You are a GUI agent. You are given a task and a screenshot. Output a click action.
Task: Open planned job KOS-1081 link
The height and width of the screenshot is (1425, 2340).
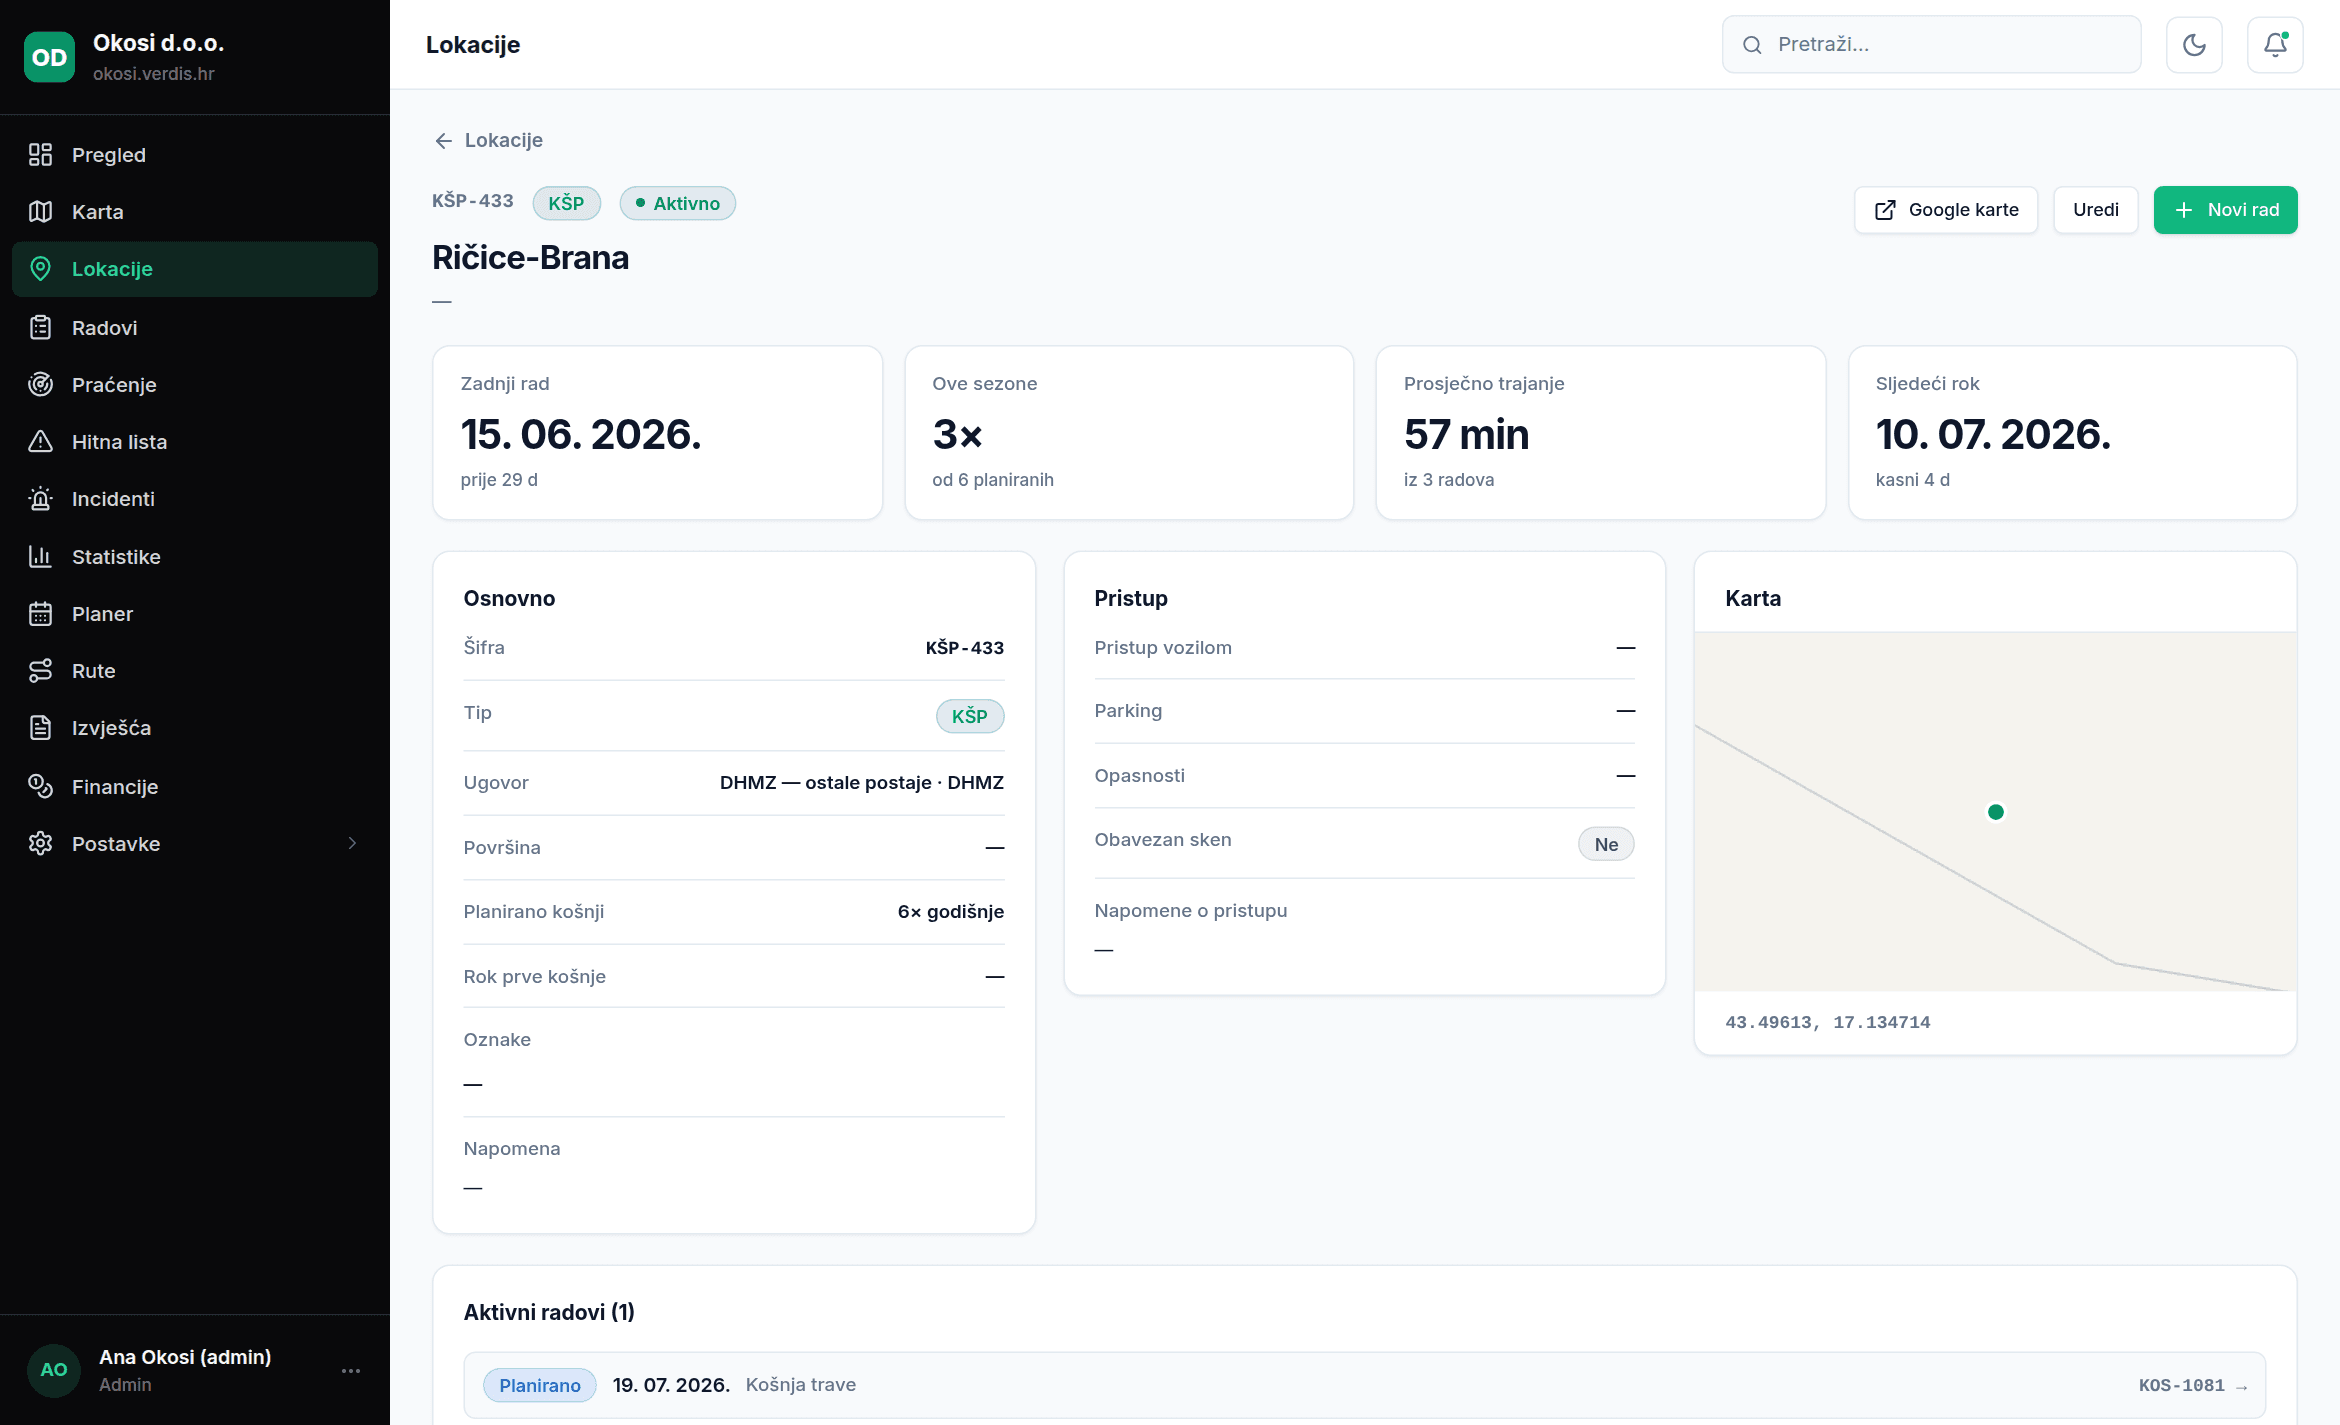[x=2193, y=1386]
